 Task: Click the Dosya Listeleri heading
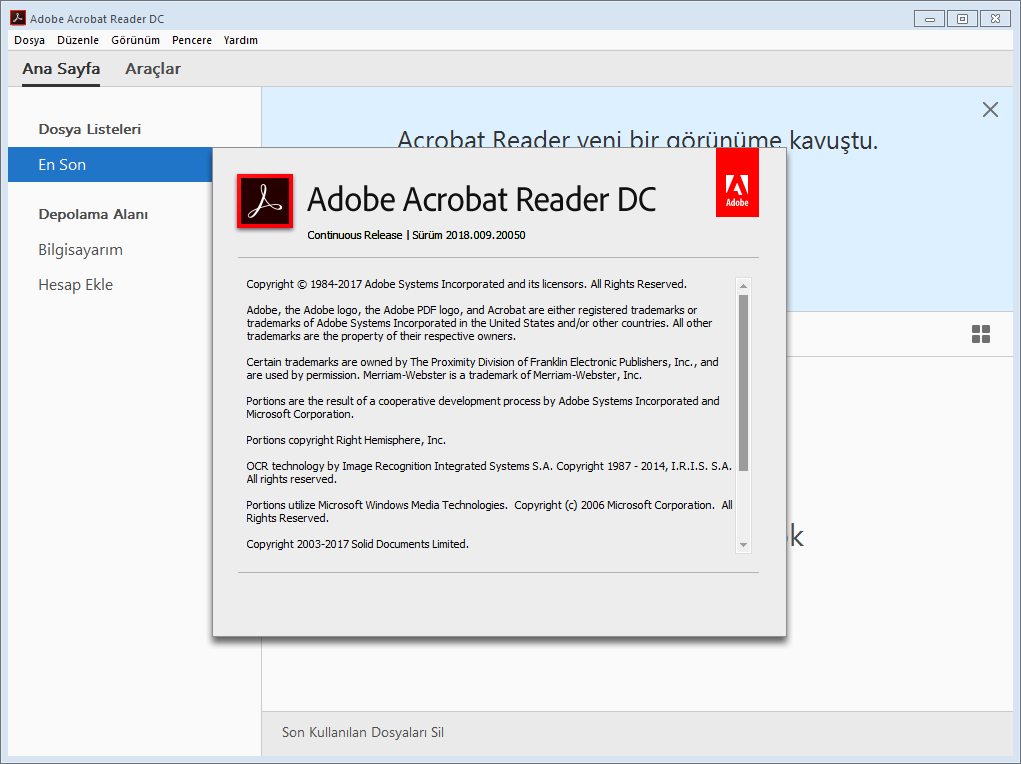point(90,129)
